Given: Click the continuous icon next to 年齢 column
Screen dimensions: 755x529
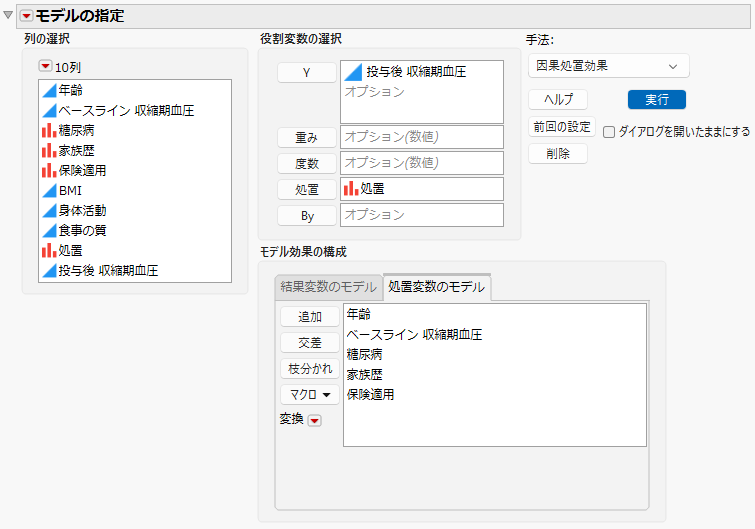Looking at the screenshot, I should (49, 90).
